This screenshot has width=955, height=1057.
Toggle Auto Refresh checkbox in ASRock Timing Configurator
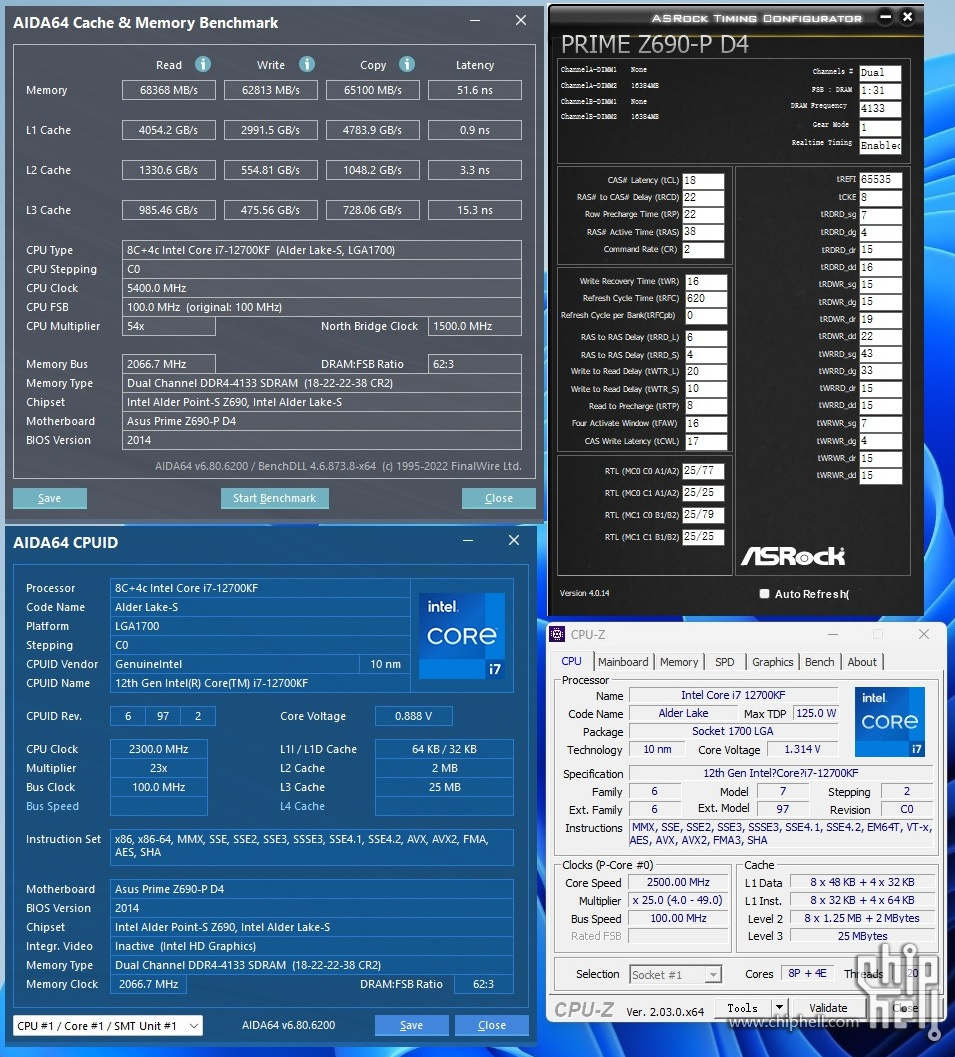(764, 594)
